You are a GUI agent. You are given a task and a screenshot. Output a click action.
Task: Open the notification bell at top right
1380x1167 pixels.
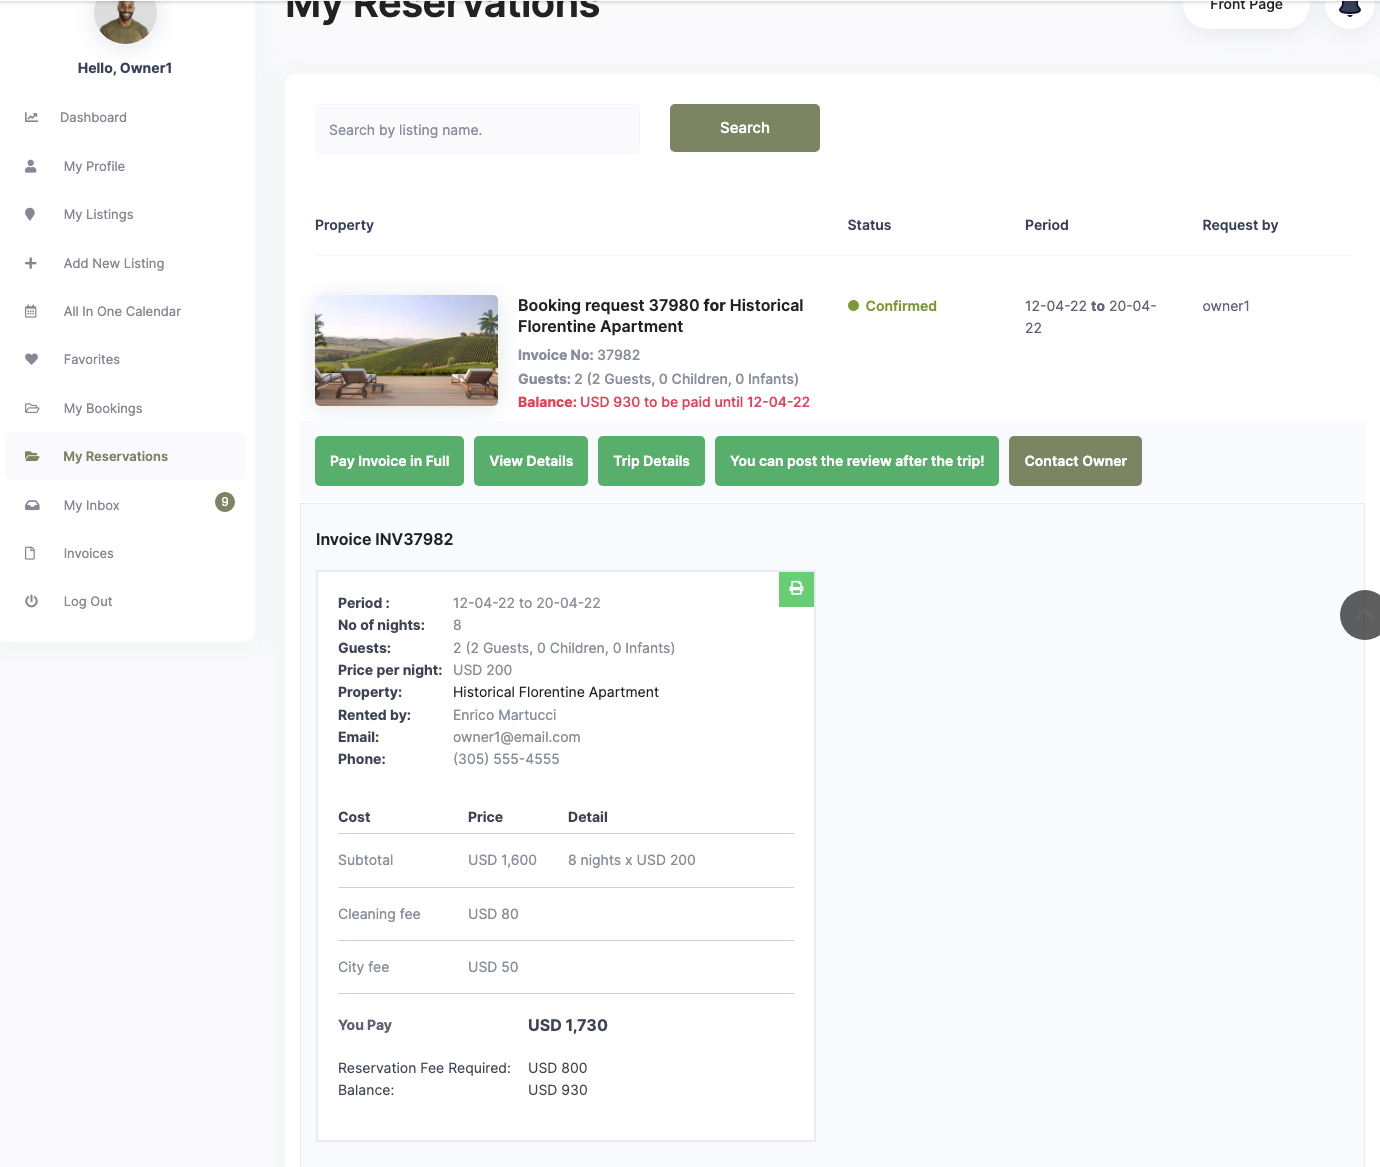point(1349,8)
